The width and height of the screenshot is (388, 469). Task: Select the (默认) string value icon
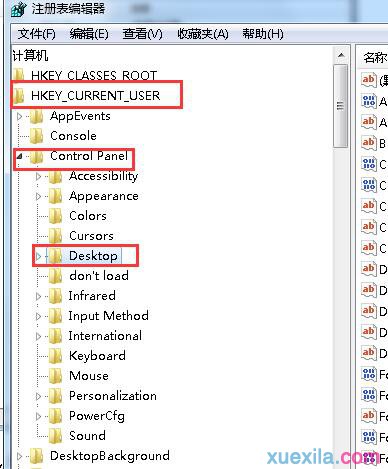(x=369, y=80)
